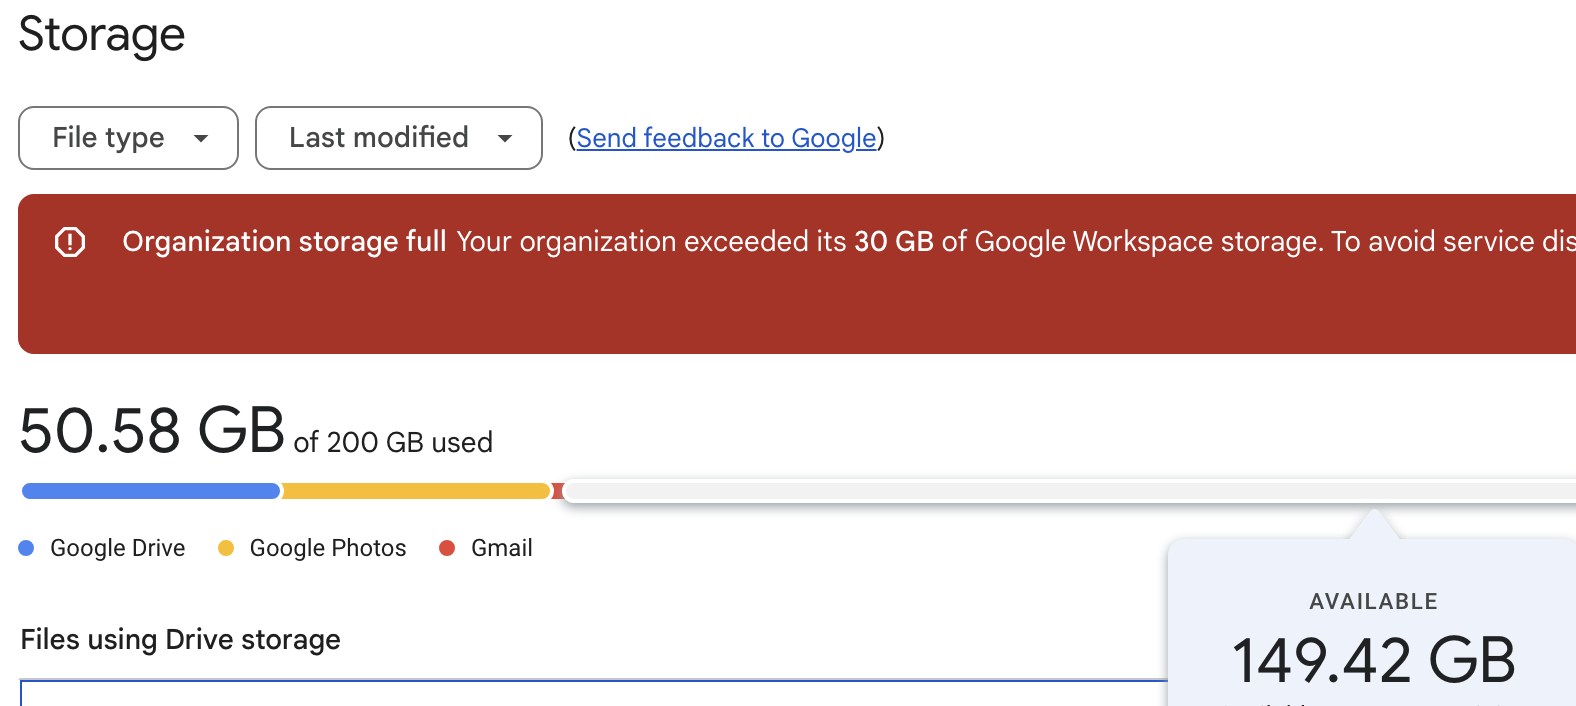This screenshot has height=706, width=1576.
Task: Open the Send feedback to Google link
Action: (726, 138)
